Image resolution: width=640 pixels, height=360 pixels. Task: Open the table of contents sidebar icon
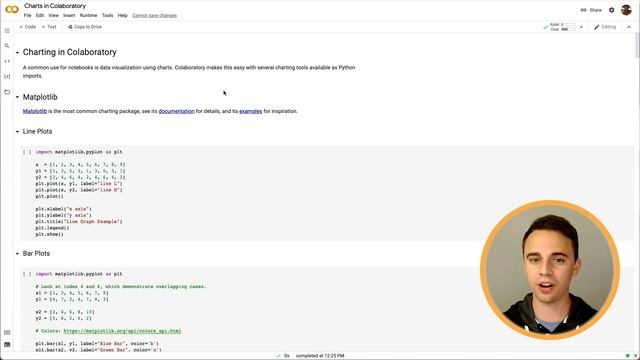pos(7,31)
